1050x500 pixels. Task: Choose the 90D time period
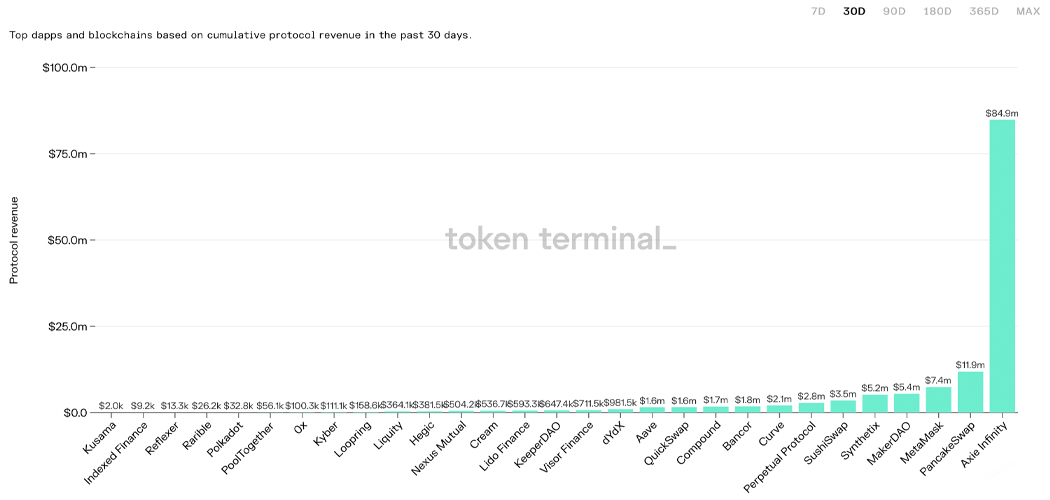(x=895, y=11)
